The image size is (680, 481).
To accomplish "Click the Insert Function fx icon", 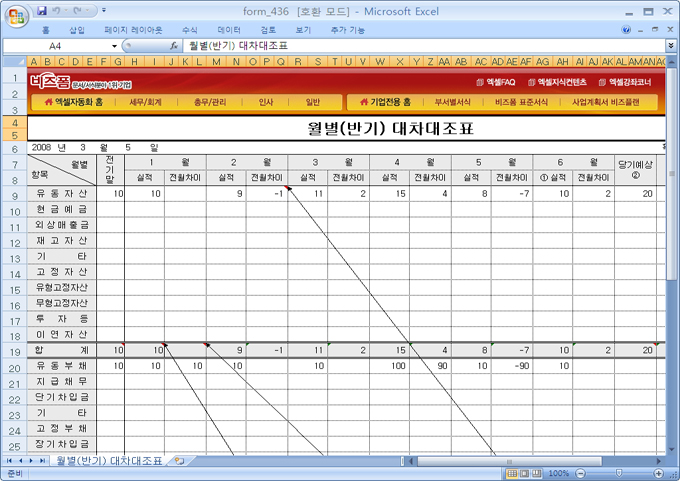I will (x=174, y=46).
